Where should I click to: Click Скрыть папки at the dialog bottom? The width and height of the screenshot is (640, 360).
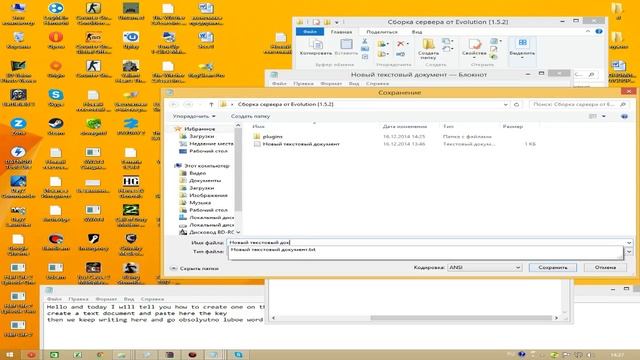click(x=195, y=269)
